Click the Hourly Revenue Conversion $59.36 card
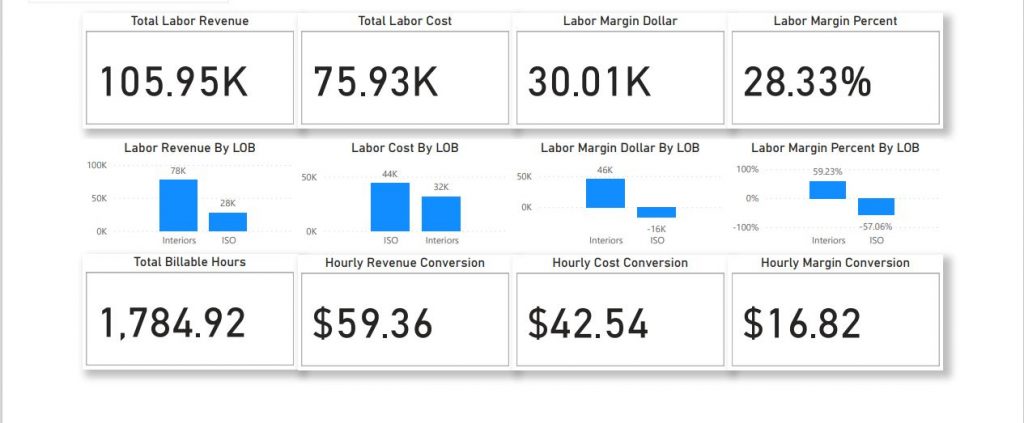Image resolution: width=1024 pixels, height=423 pixels. [x=373, y=323]
